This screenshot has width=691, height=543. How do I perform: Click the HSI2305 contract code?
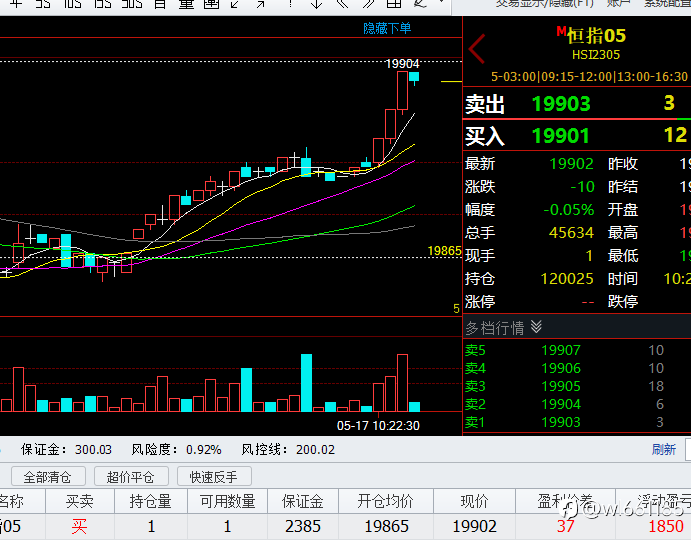[x=596, y=55]
